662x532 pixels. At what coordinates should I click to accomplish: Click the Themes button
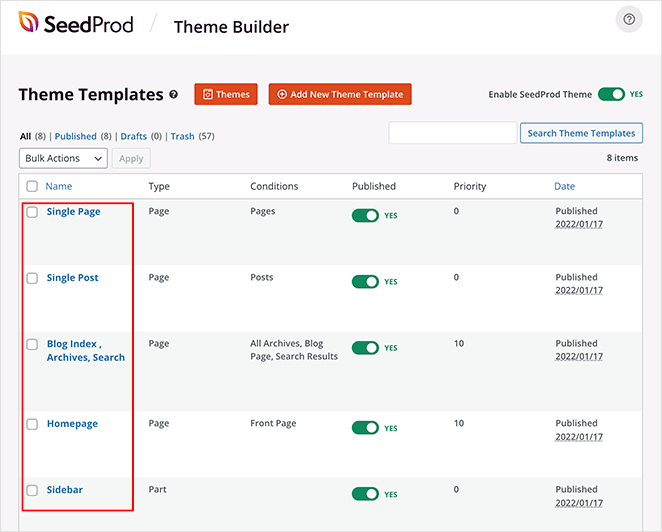(x=226, y=95)
